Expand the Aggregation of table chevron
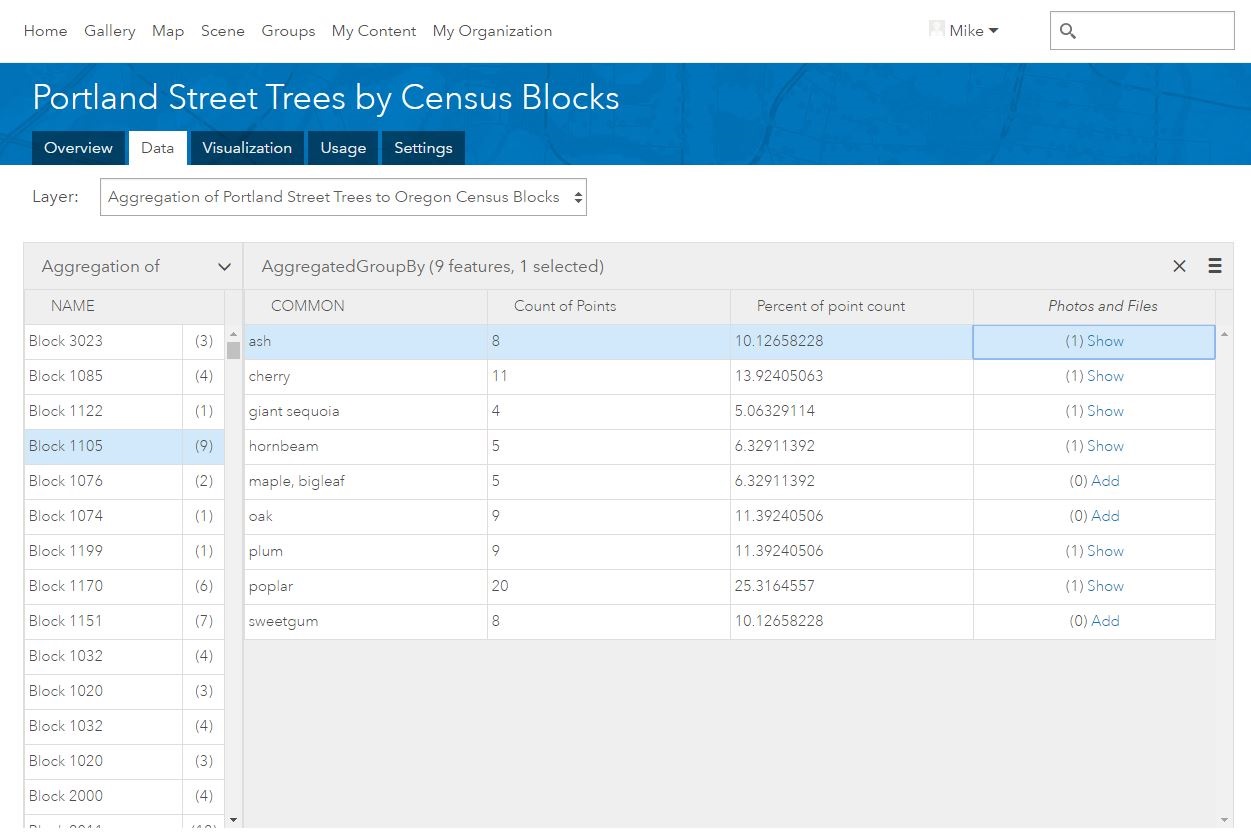 tap(224, 267)
